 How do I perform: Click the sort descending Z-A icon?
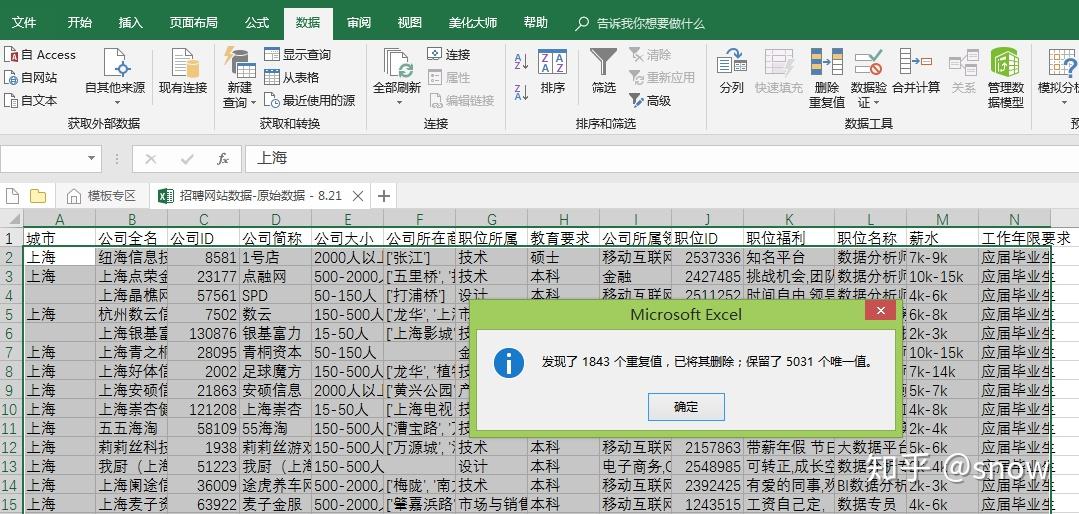[522, 92]
